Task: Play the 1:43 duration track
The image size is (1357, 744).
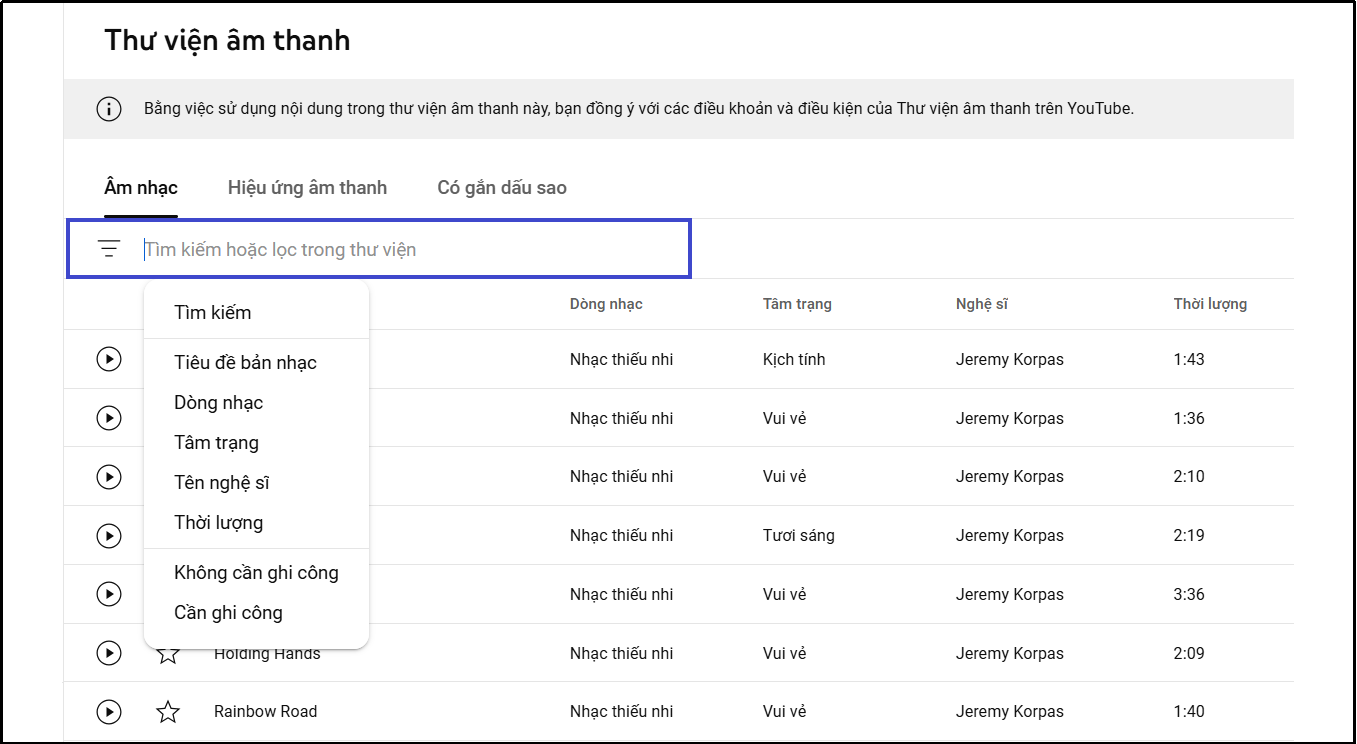Action: tap(109, 359)
